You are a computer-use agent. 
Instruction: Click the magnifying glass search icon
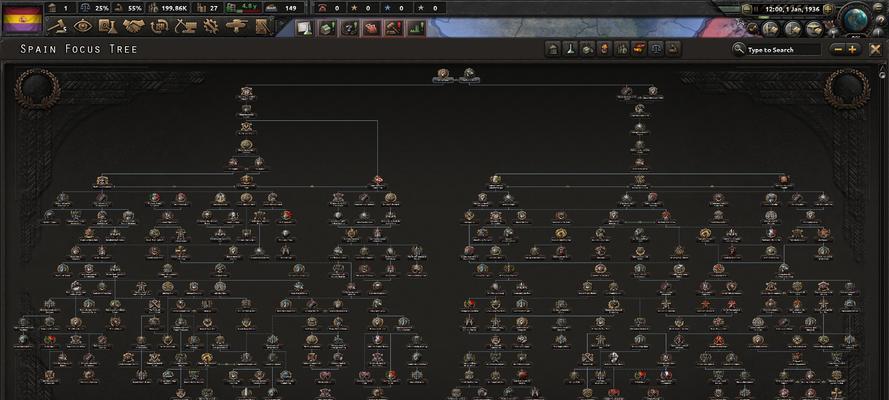[738, 49]
